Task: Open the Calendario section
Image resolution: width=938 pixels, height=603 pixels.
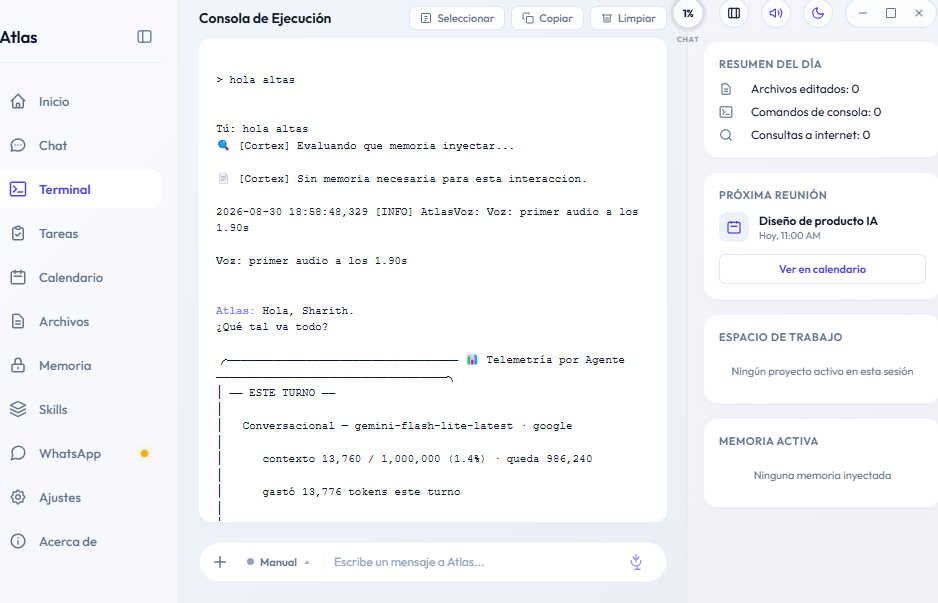Action: click(81, 278)
